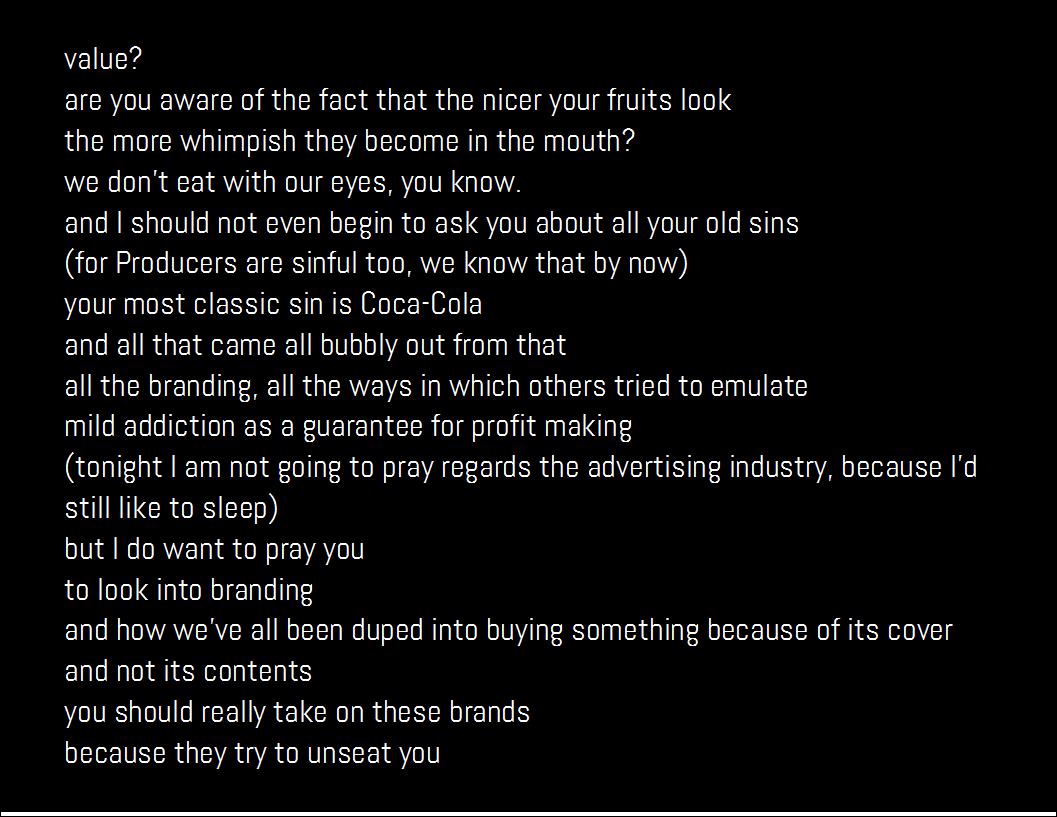Click the line "you should really take on these brands"
Screen dimensions: 1057x817
[x=297, y=713]
